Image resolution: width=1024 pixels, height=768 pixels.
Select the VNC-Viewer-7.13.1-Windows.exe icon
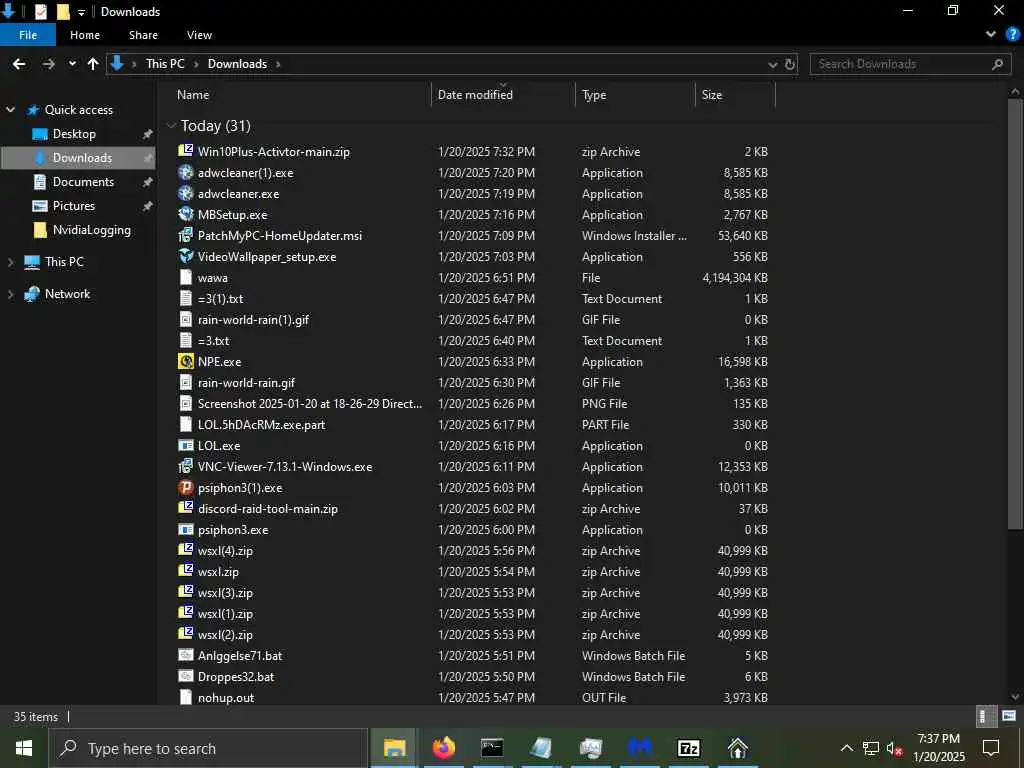coord(185,466)
